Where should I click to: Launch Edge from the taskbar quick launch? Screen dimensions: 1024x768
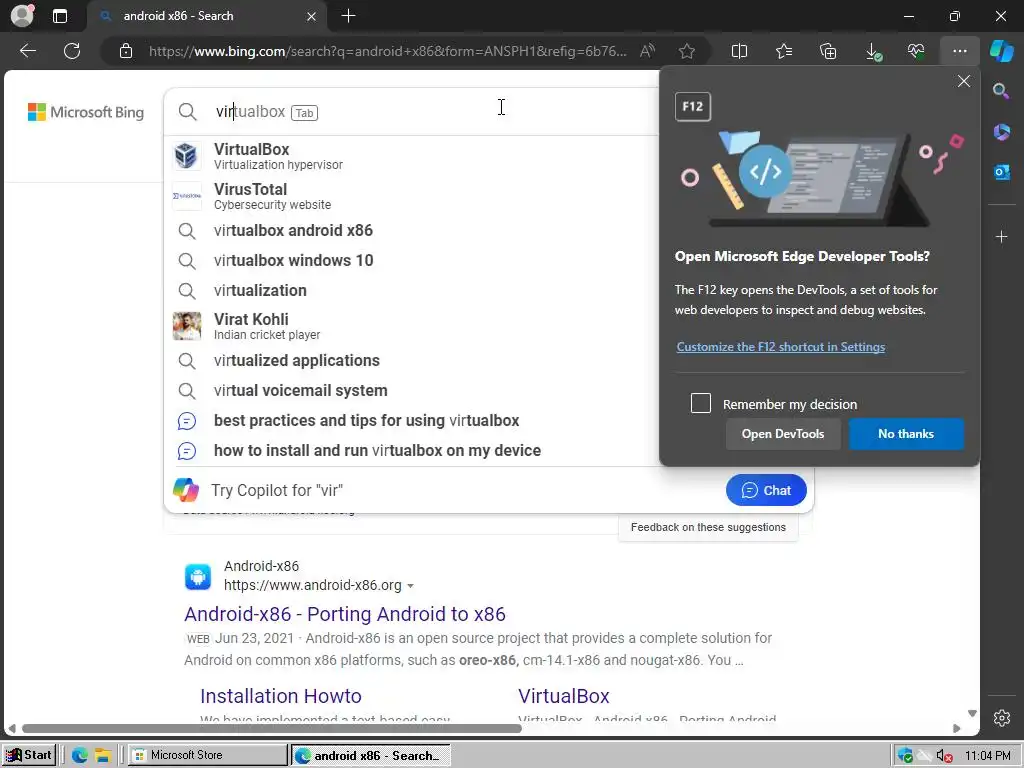pos(80,756)
